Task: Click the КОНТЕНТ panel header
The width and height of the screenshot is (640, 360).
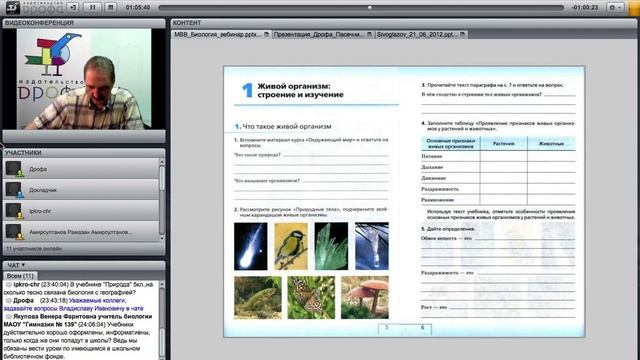Action: (x=404, y=23)
